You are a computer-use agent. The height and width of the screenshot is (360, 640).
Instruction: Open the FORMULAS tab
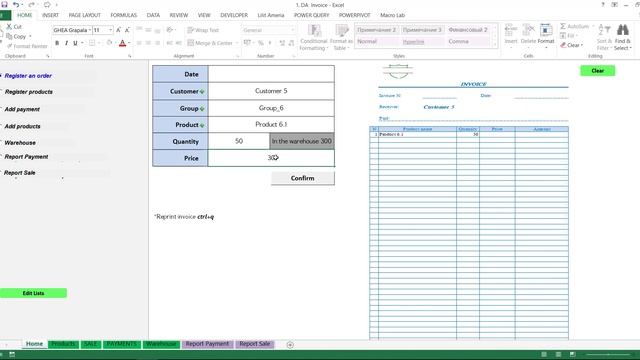click(123, 15)
